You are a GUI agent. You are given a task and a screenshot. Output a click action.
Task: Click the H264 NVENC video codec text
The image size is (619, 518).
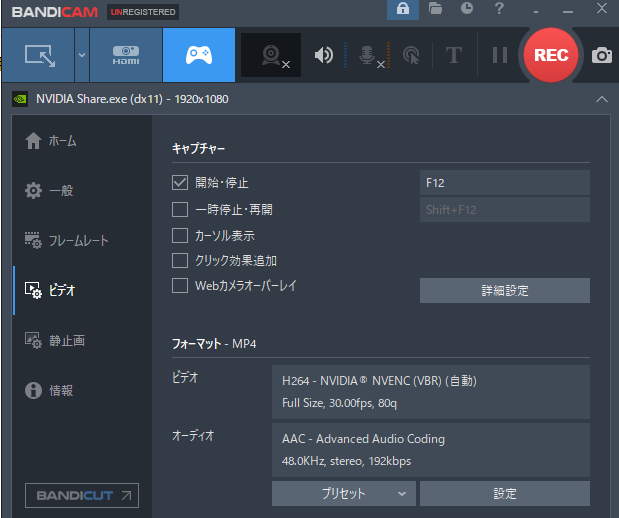[x=379, y=381]
